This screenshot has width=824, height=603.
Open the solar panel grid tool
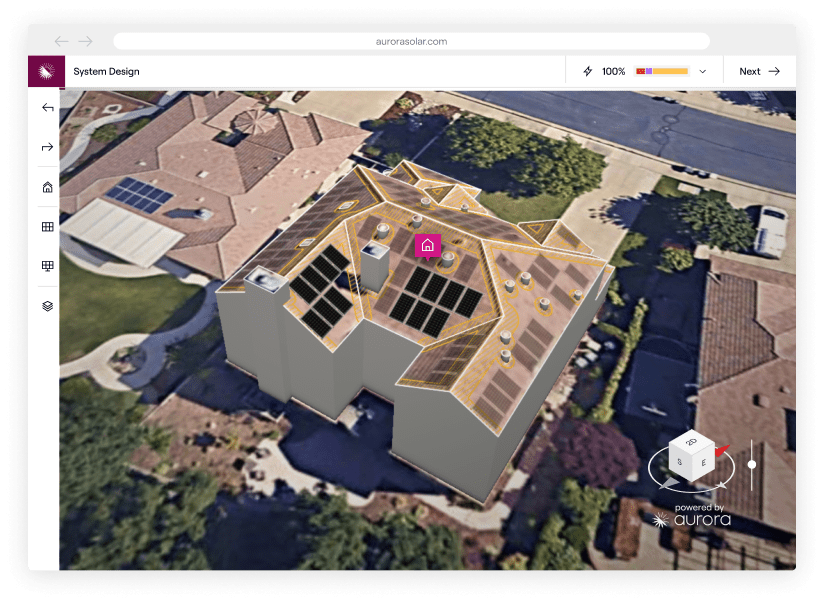(x=48, y=227)
